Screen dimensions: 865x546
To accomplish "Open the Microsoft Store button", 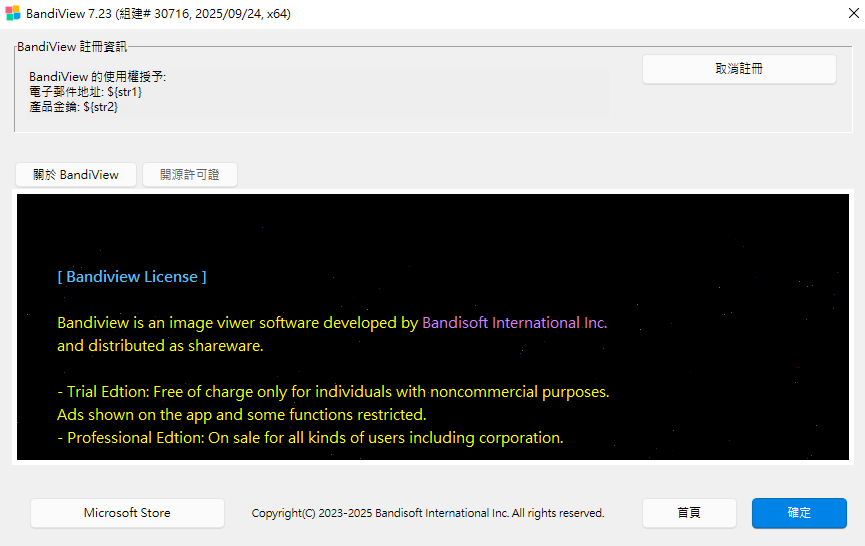I will pos(127,513).
